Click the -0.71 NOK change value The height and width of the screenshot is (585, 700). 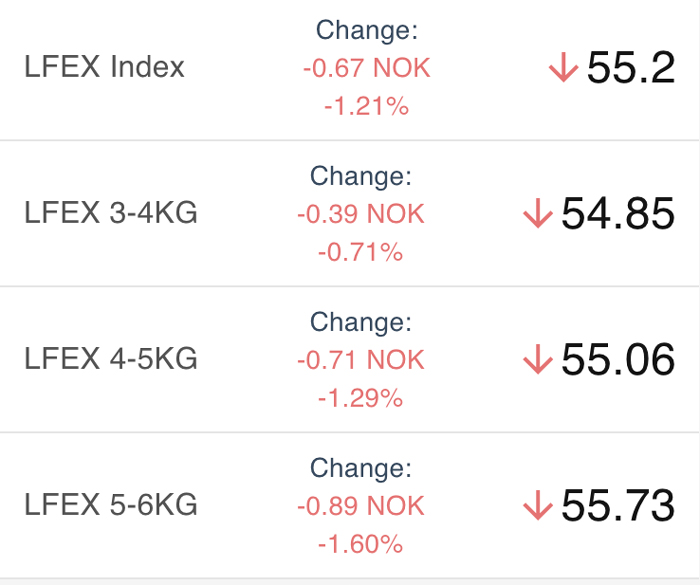pyautogui.click(x=361, y=359)
